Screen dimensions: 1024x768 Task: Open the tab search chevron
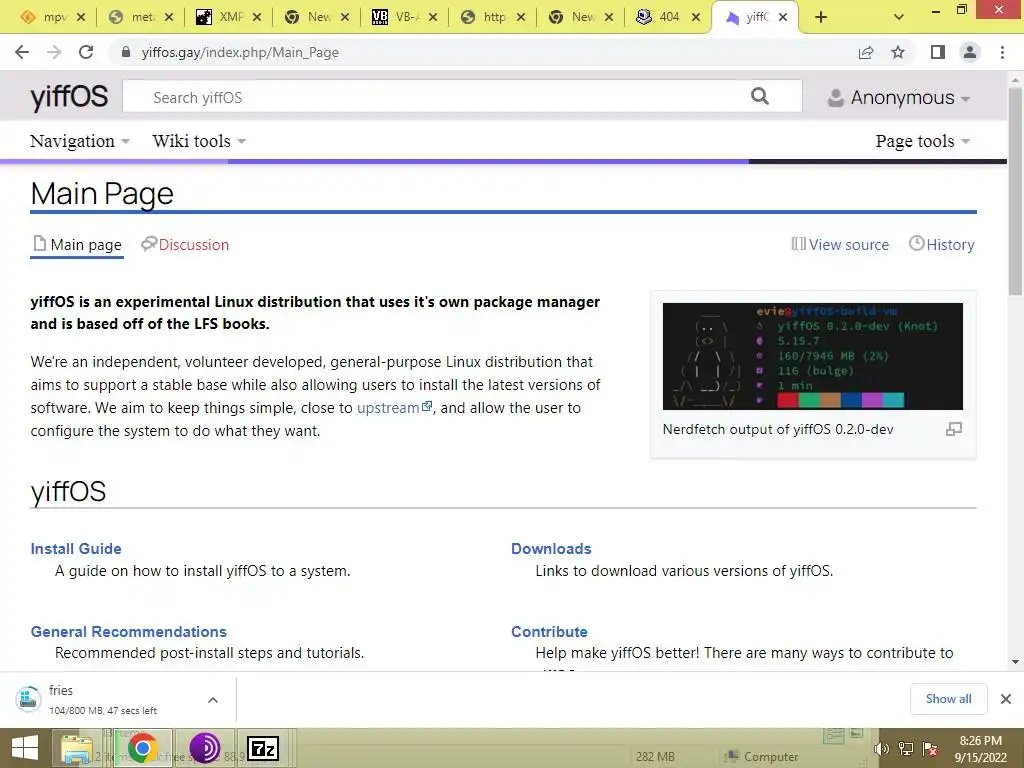coord(899,17)
